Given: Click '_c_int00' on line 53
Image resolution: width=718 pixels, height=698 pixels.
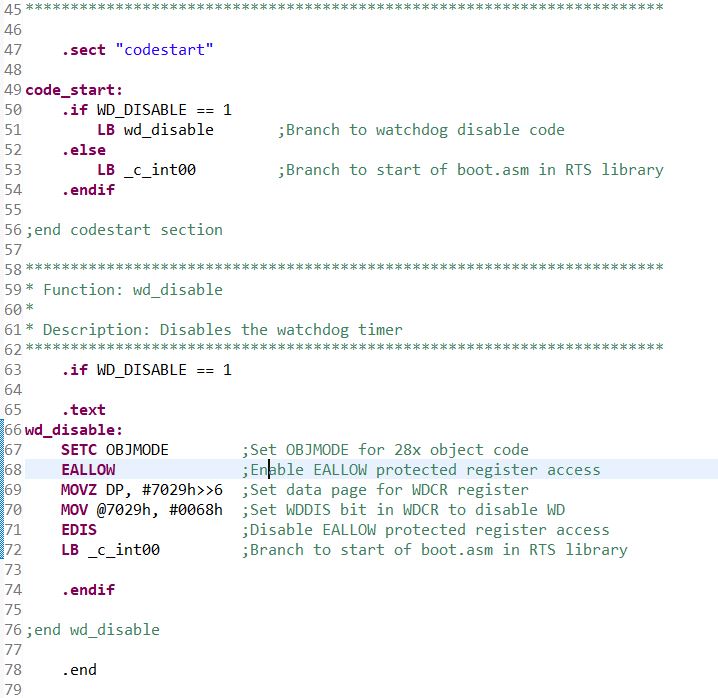Looking at the screenshot, I should pos(160,170).
